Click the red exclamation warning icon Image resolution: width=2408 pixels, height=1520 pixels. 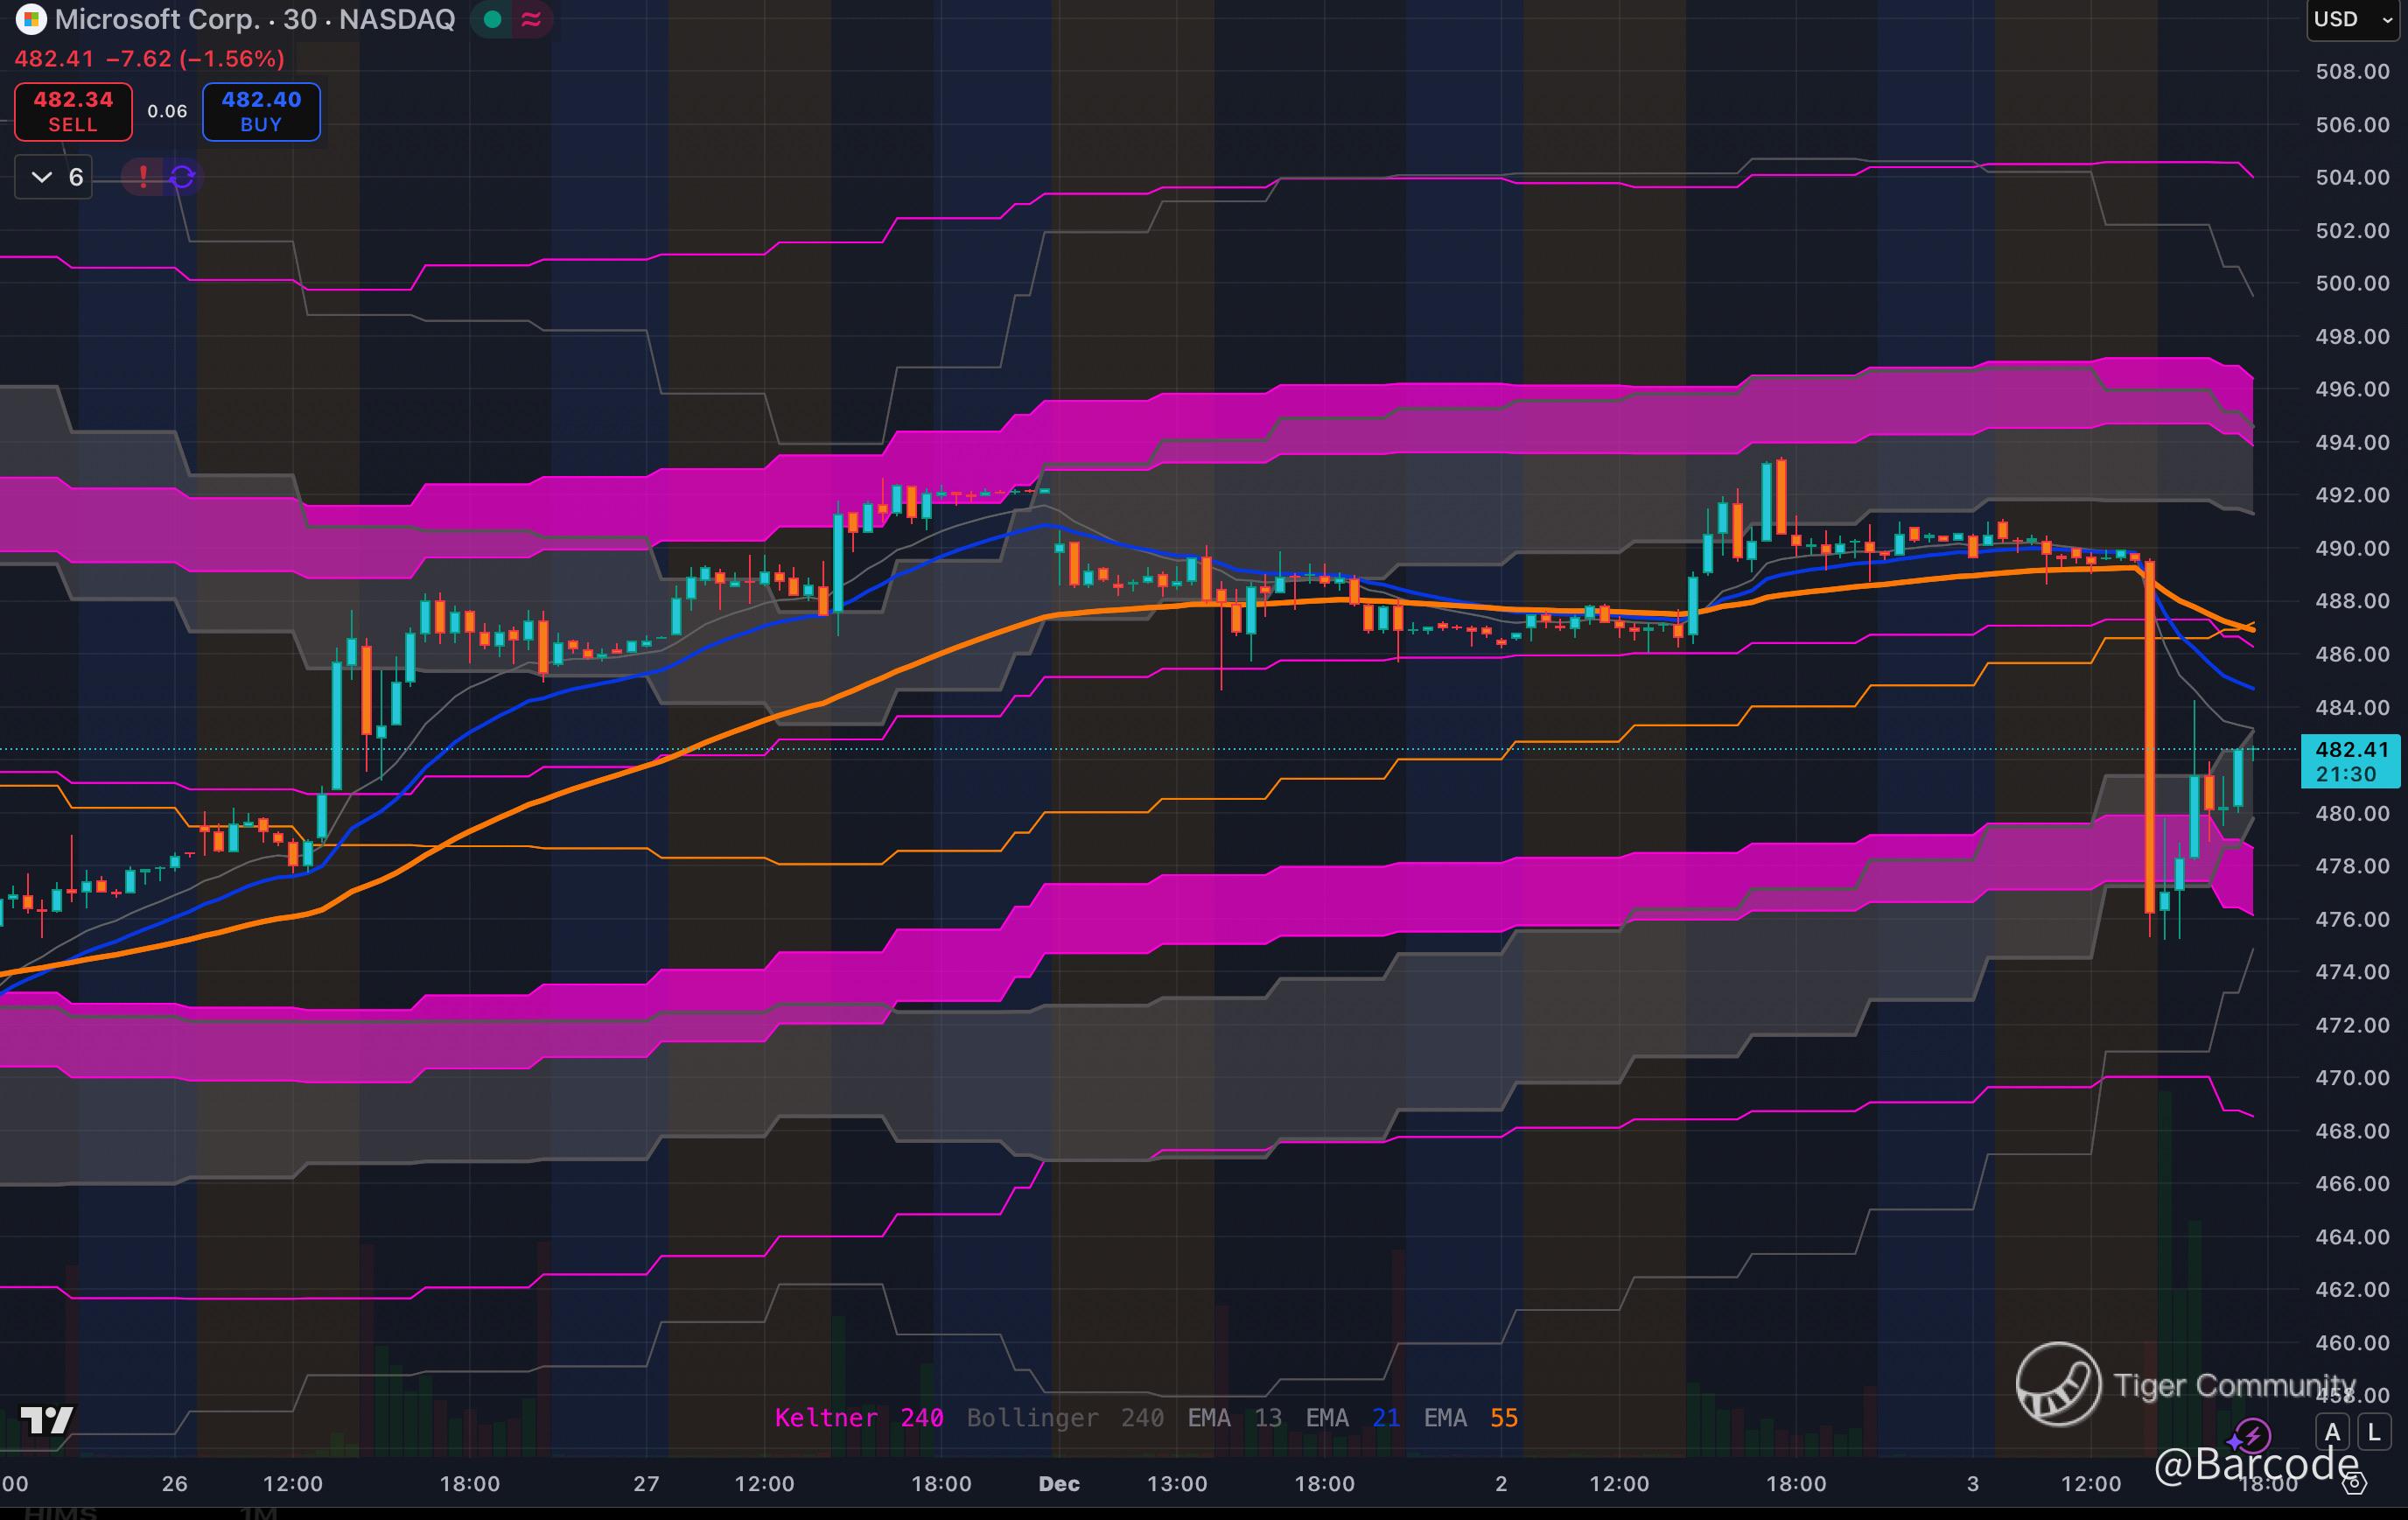coord(143,177)
